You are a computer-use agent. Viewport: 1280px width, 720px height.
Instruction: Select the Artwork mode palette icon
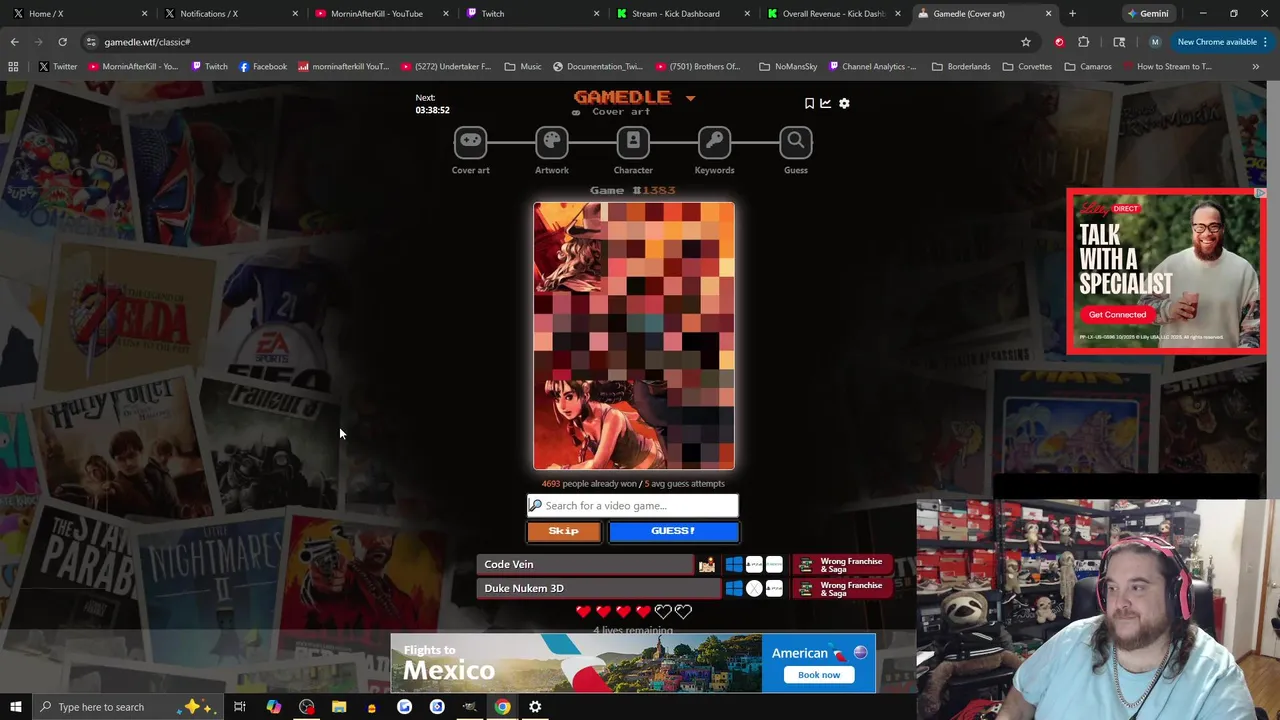tap(551, 143)
